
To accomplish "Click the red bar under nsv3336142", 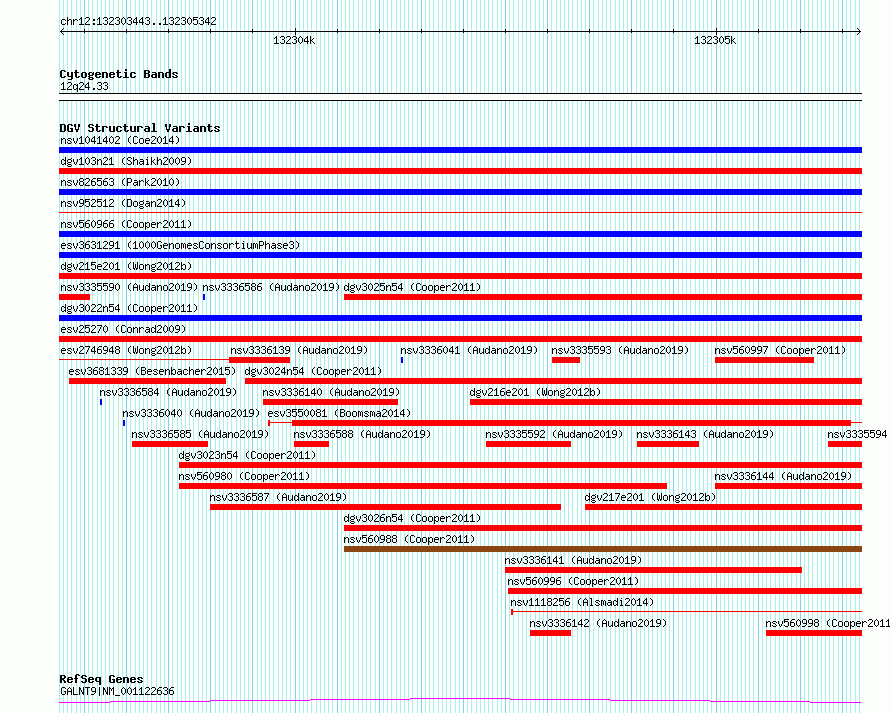I will (x=551, y=633).
